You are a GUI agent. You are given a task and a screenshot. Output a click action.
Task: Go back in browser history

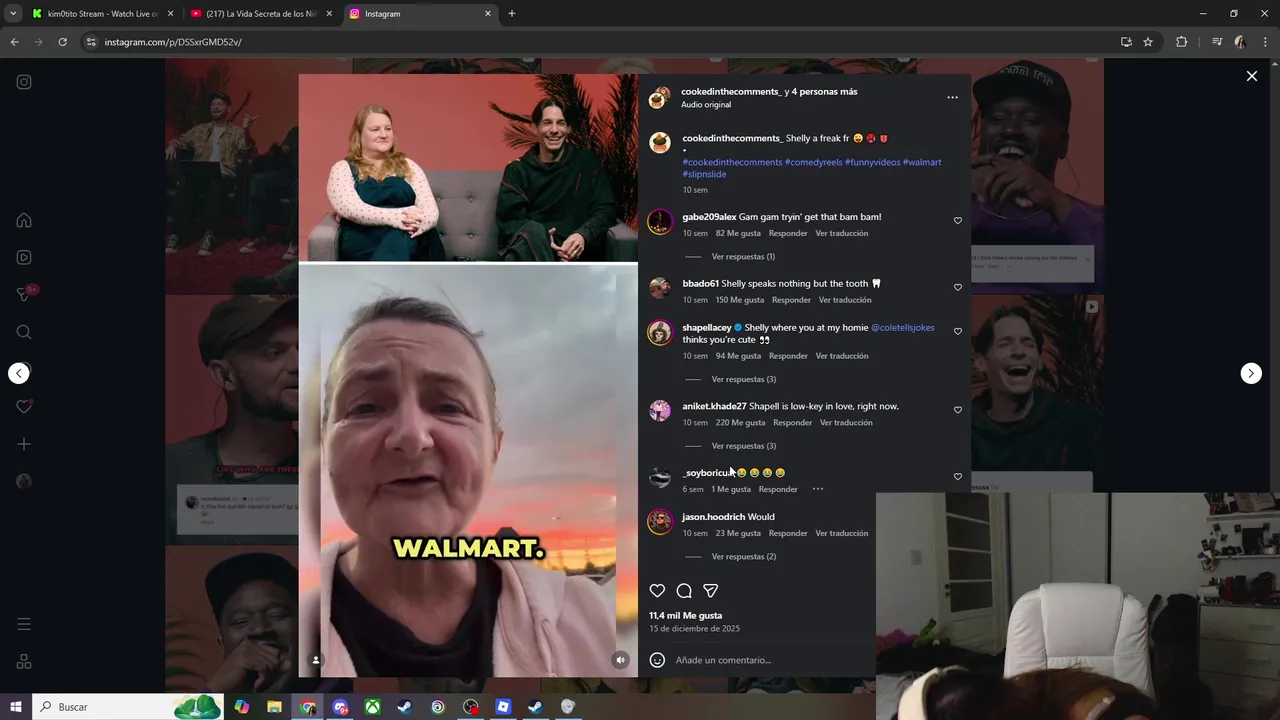coord(14,42)
